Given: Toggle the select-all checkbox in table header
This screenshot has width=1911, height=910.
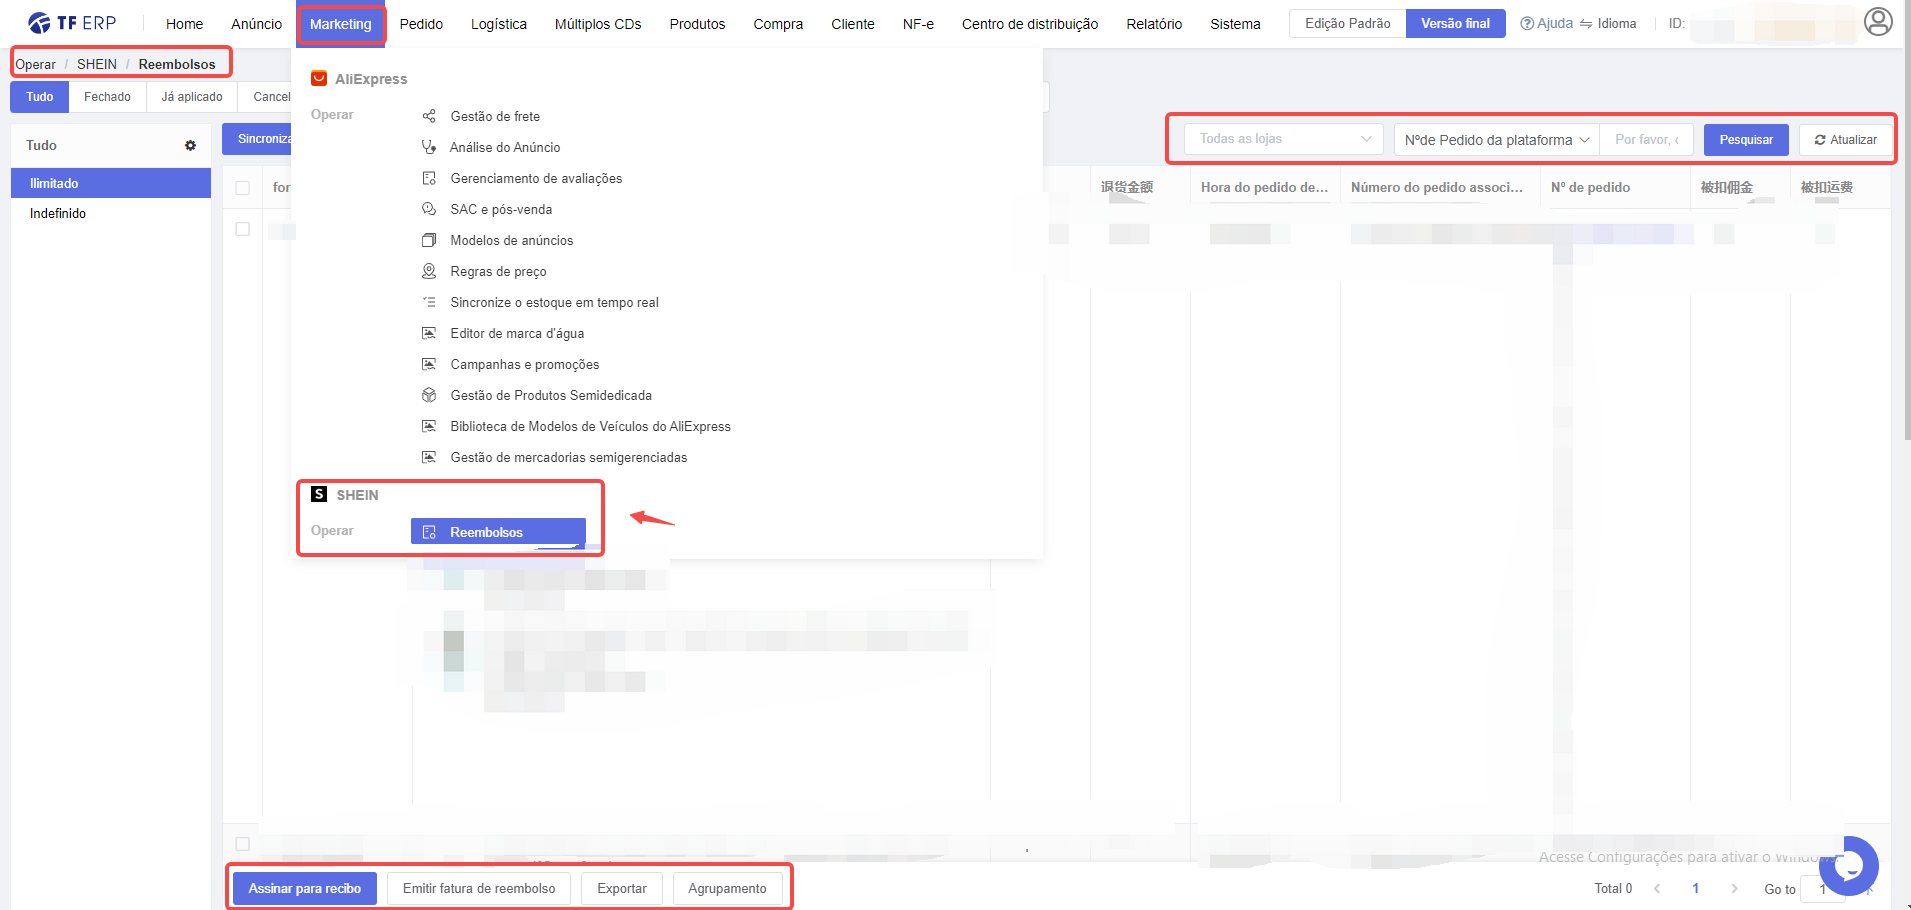Looking at the screenshot, I should 242,188.
